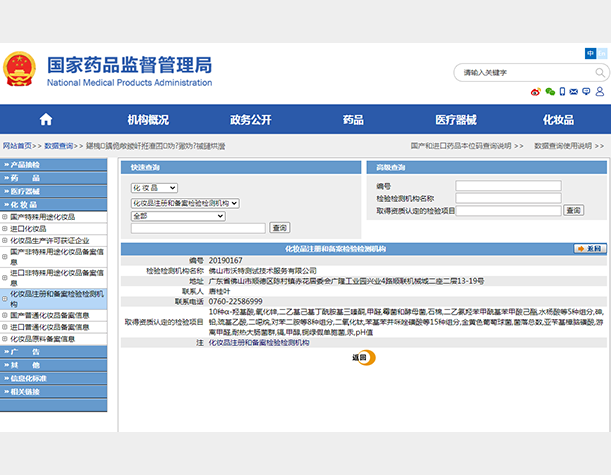Open 化妆品 navigation menu
Screen dimensions: 611x475
[x=558, y=120]
